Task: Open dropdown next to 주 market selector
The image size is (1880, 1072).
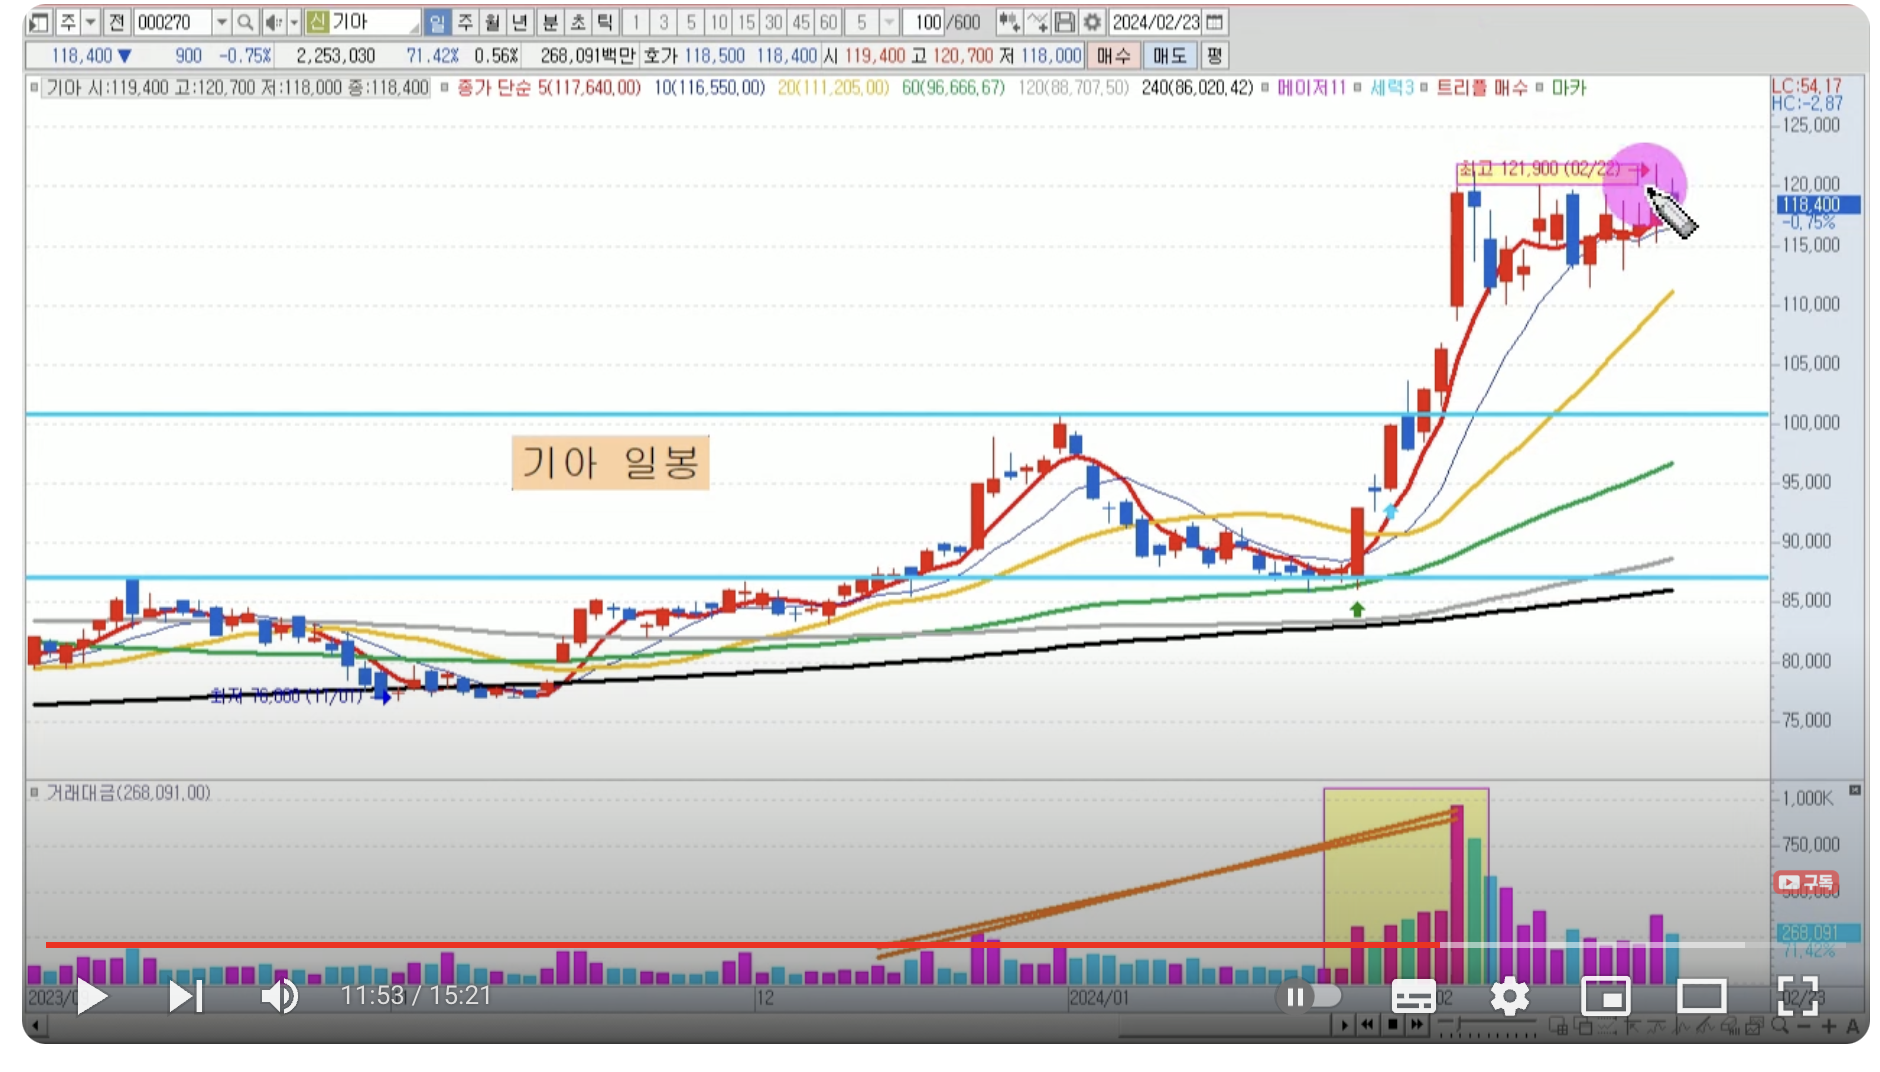Action: pos(91,22)
